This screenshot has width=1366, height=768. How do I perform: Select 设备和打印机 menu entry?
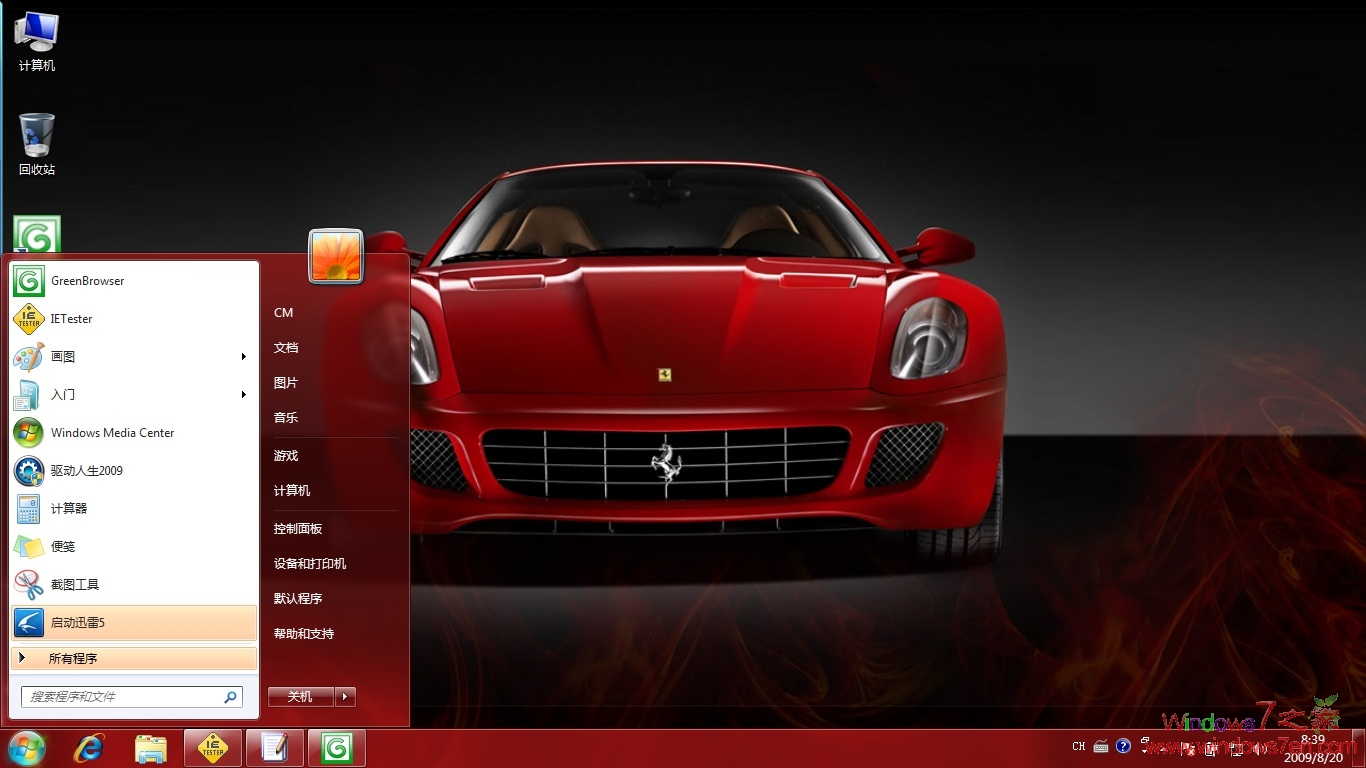(310, 564)
